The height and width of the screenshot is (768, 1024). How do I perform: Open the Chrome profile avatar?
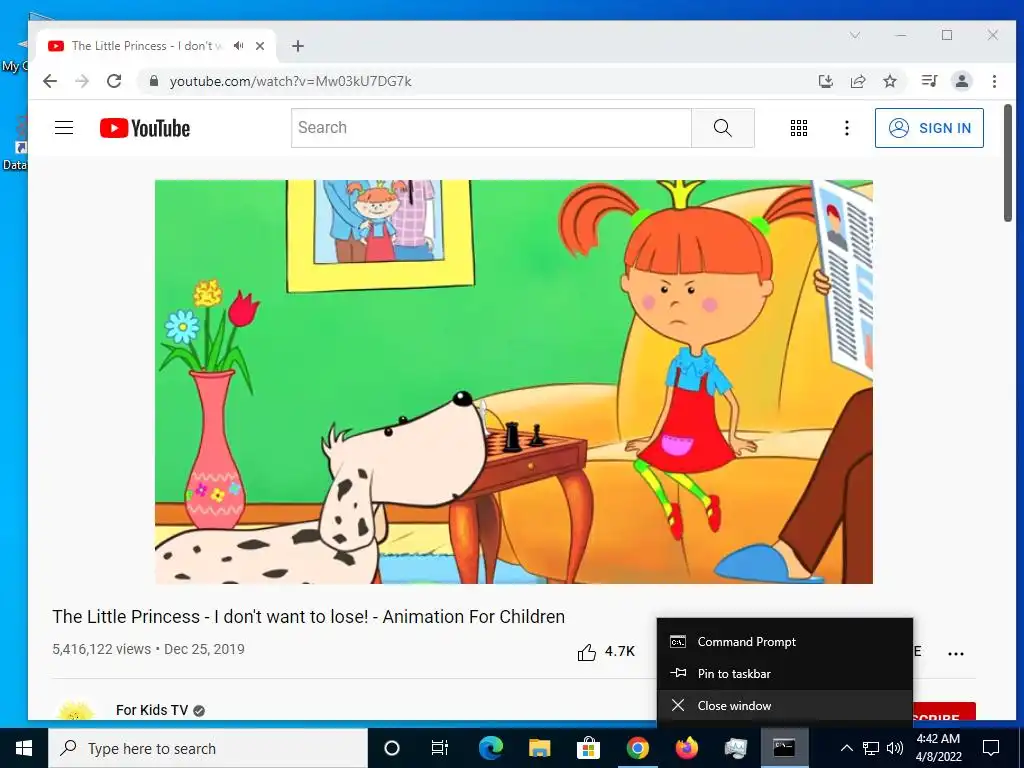(962, 81)
